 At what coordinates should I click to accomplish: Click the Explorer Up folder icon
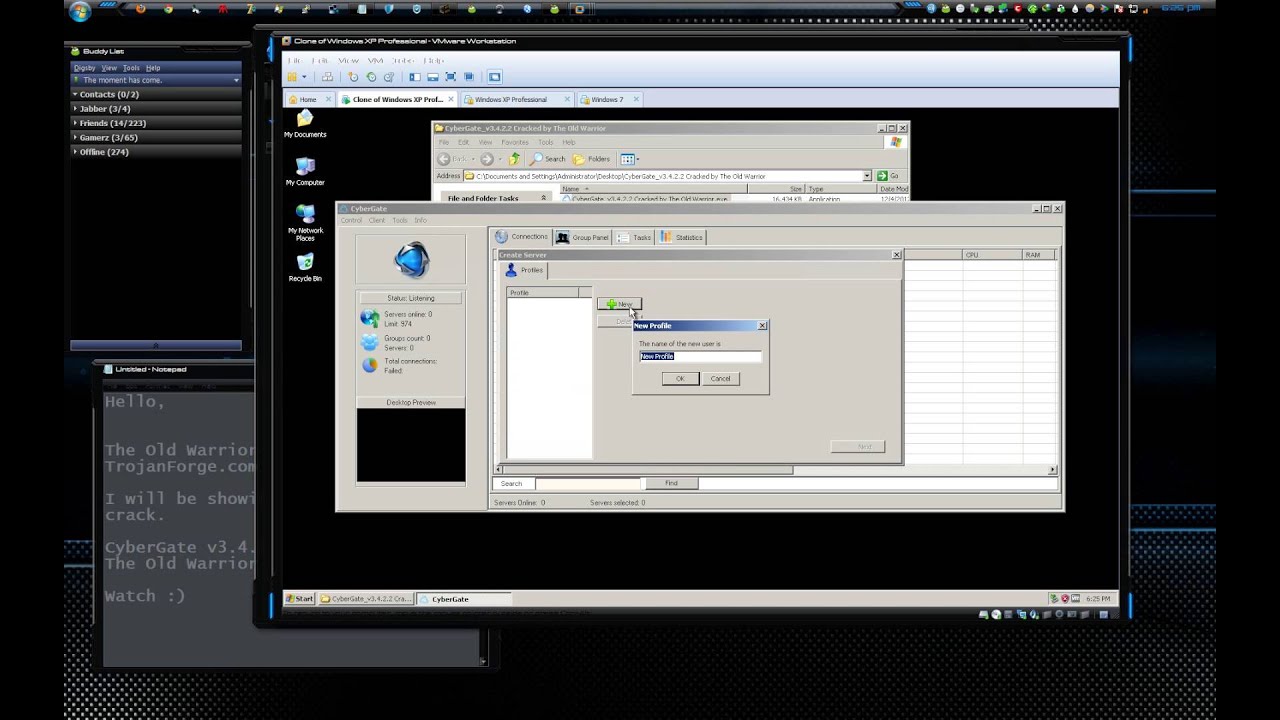[x=514, y=159]
